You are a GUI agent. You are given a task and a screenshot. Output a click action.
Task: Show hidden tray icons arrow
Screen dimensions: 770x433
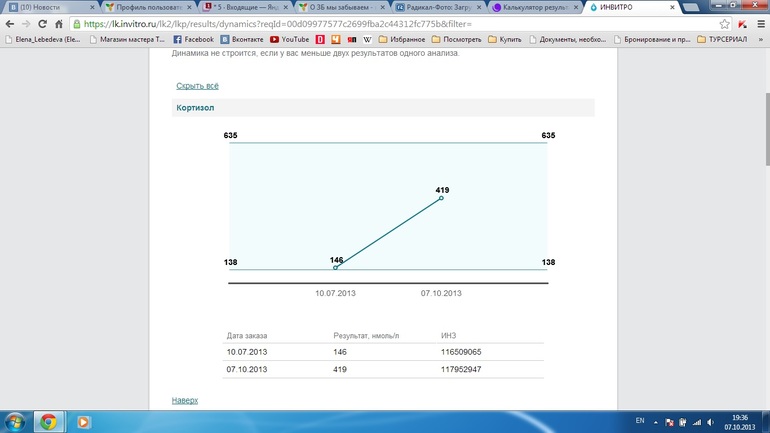pos(655,422)
